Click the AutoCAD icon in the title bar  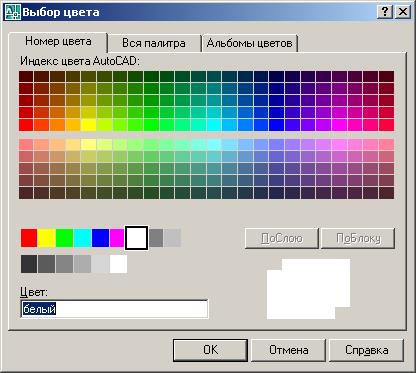[x=13, y=12]
